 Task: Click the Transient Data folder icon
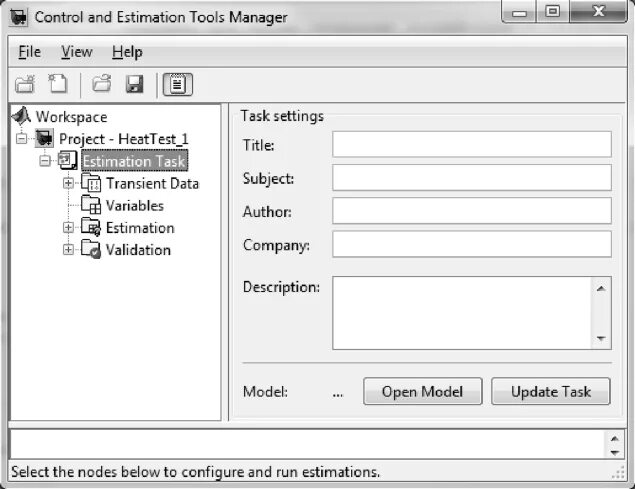click(x=91, y=183)
